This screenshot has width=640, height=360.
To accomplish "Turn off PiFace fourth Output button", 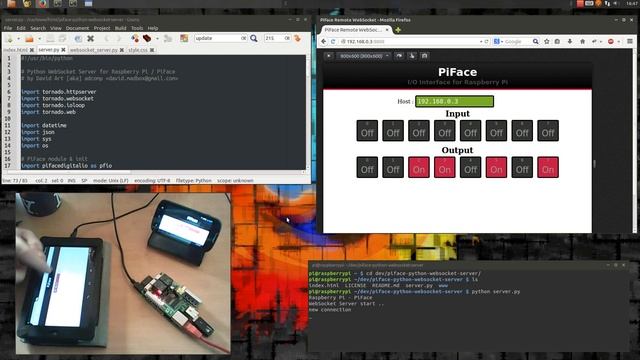I will point(444,167).
